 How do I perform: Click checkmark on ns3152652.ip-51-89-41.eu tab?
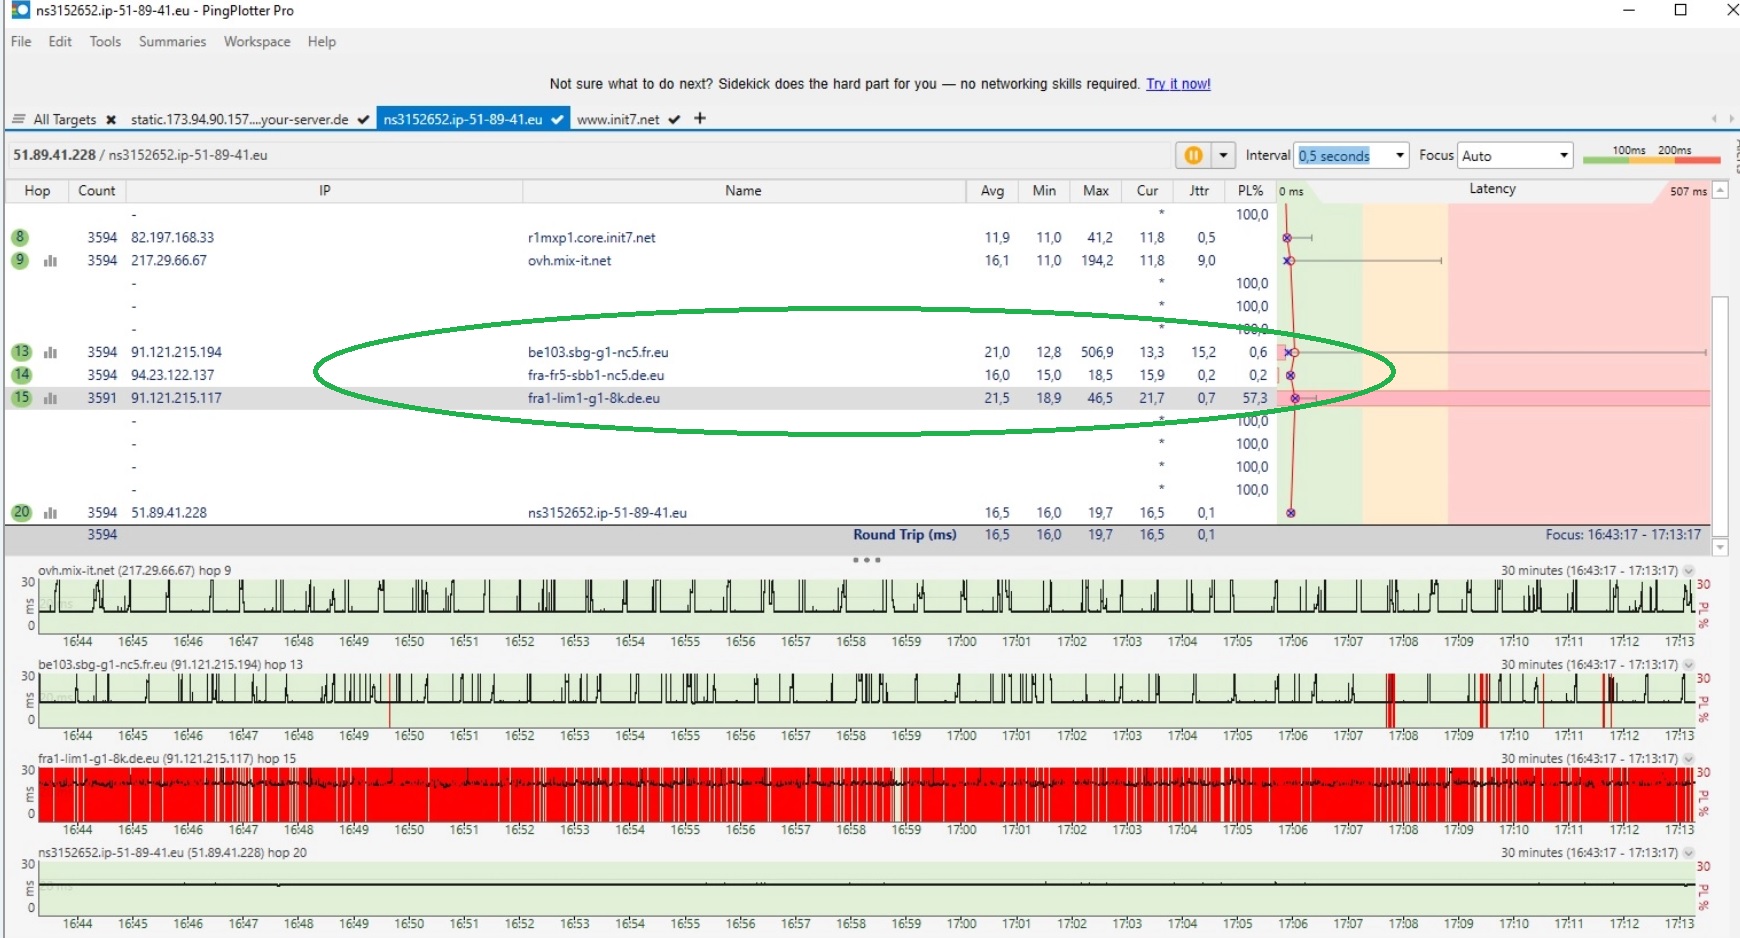[x=557, y=119]
